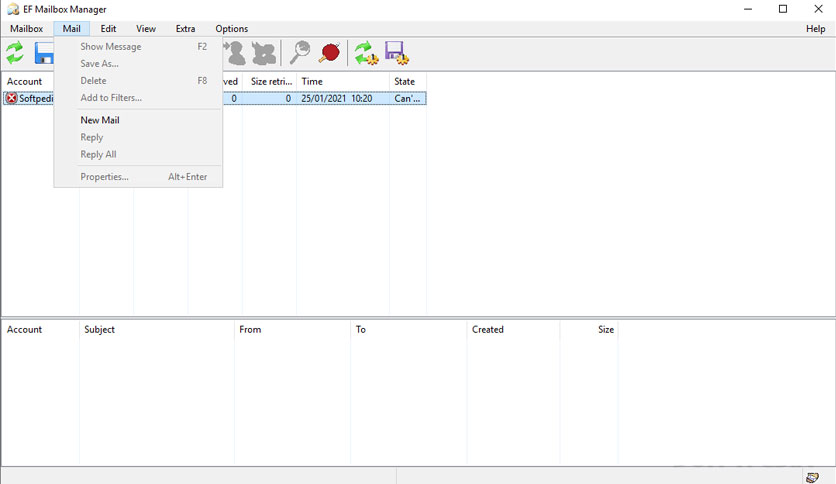This screenshot has height=484, width=836.
Task: Click the lower pane Account column header
Action: (41, 329)
